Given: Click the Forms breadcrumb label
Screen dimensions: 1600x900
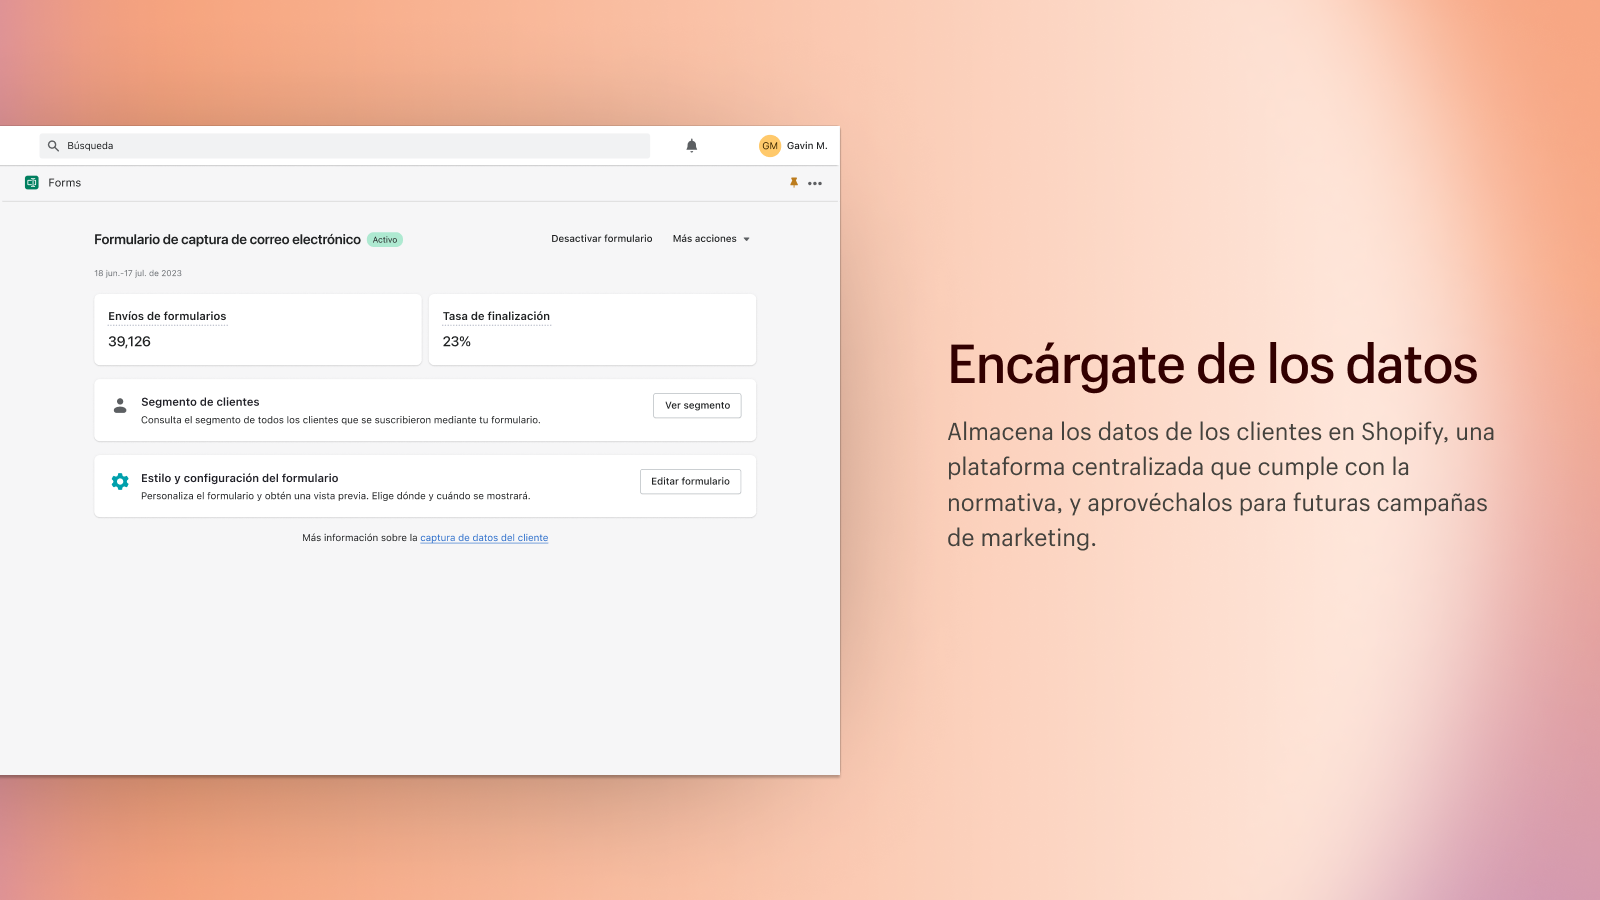Looking at the screenshot, I should point(65,183).
